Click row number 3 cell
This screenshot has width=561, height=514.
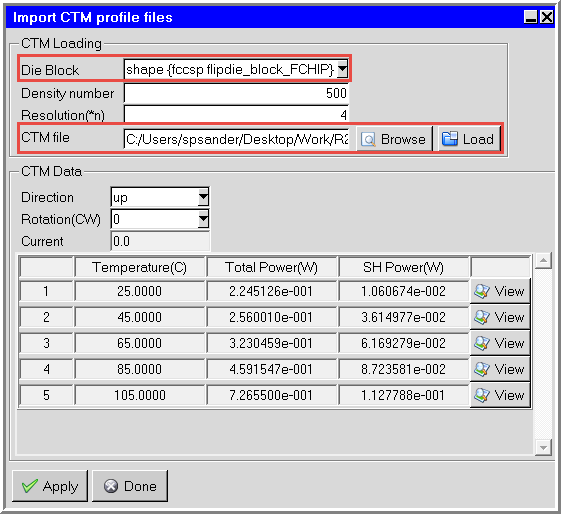tap(46, 343)
